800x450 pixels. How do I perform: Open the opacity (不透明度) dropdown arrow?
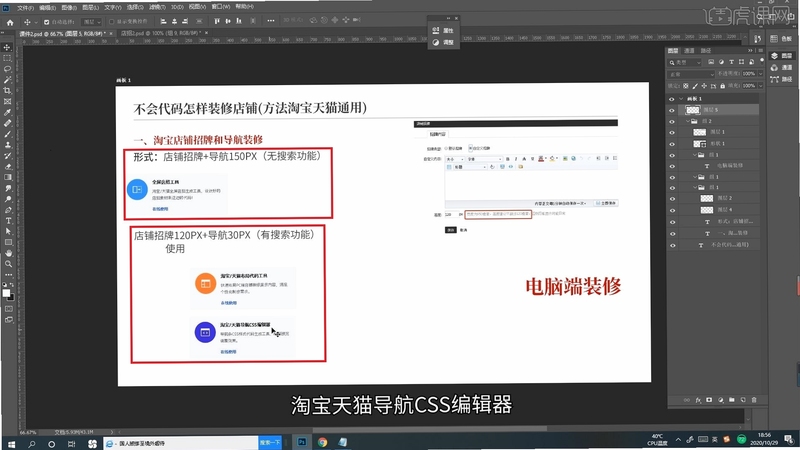point(761,74)
